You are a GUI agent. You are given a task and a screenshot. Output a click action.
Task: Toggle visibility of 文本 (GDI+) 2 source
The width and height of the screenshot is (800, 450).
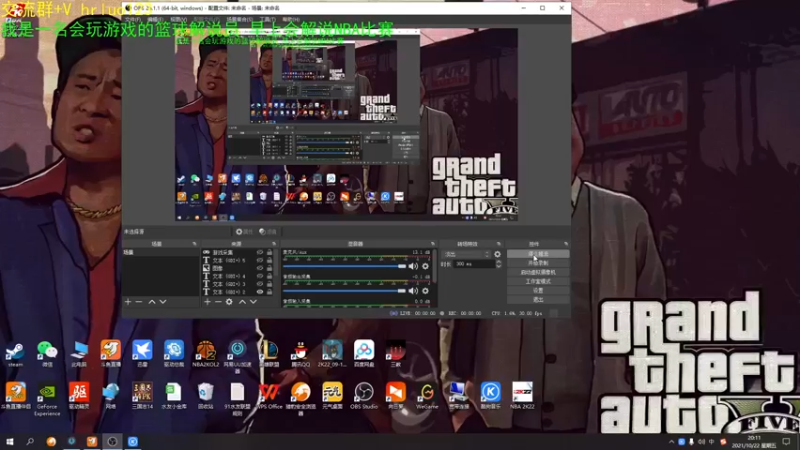260,292
